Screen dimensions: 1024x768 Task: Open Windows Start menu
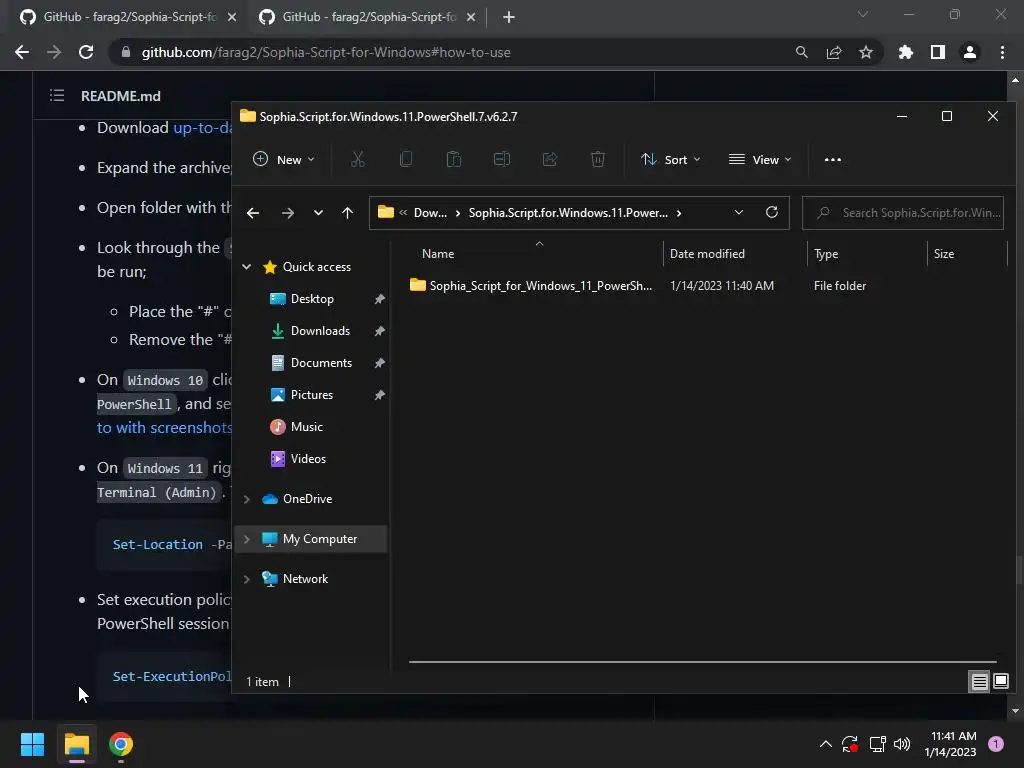(x=32, y=744)
